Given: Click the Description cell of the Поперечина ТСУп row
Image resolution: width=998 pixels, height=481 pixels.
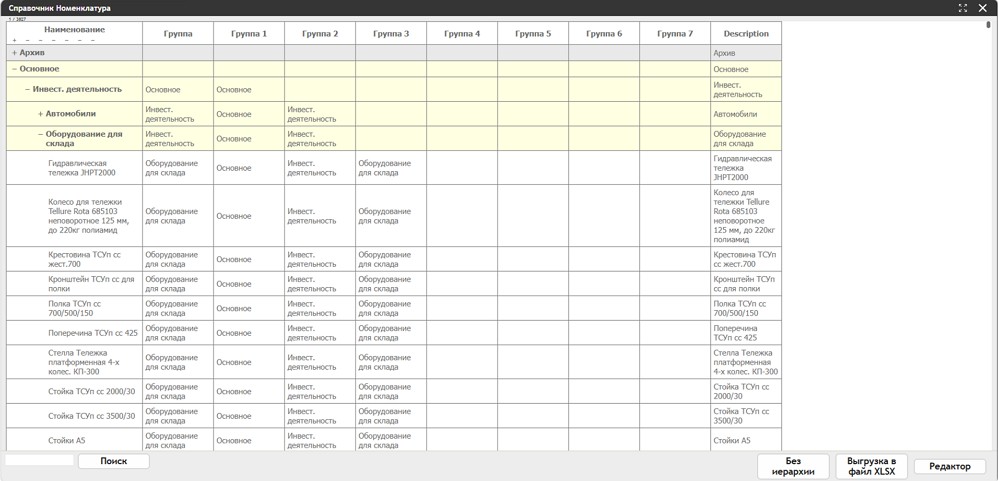Looking at the screenshot, I should [746, 333].
